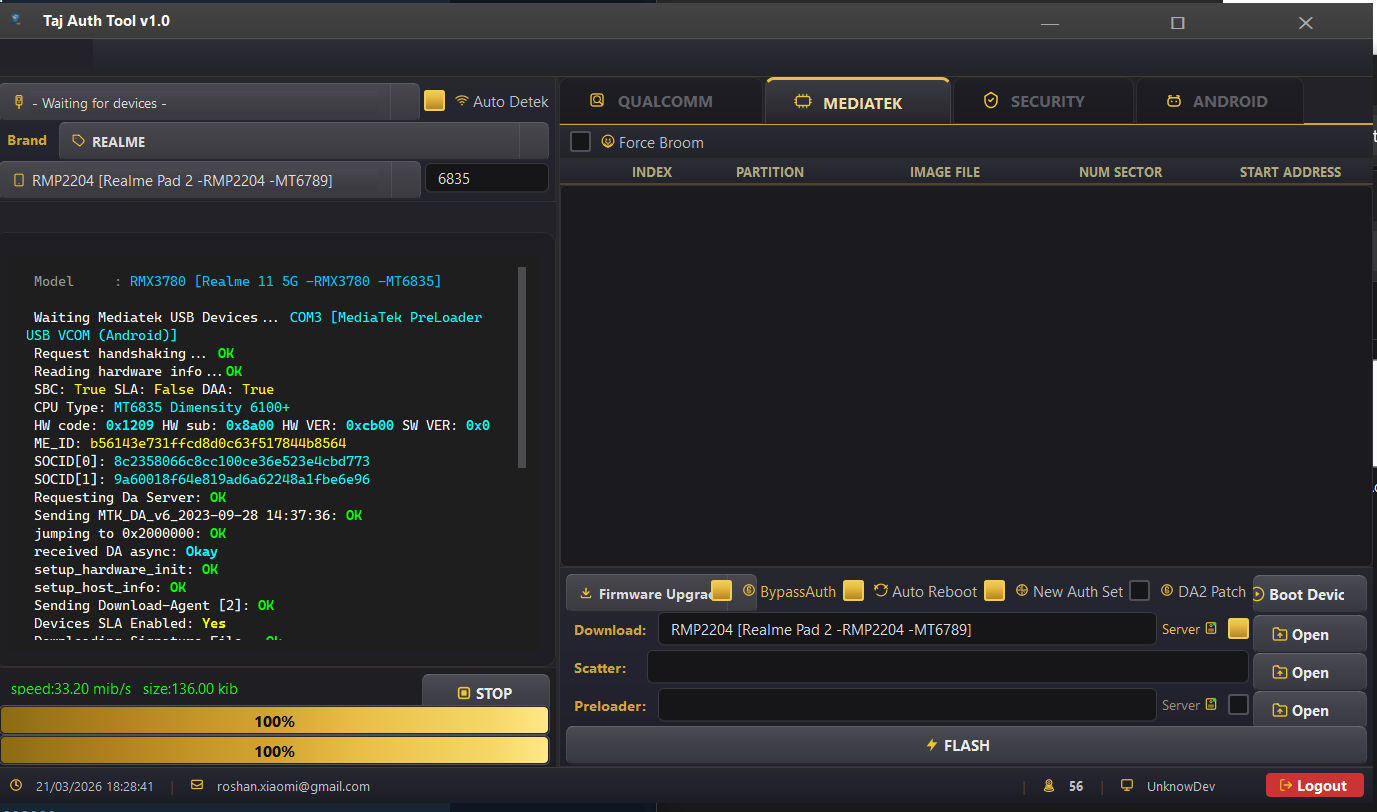Click the STOP button
This screenshot has width=1377, height=812.
pos(486,693)
